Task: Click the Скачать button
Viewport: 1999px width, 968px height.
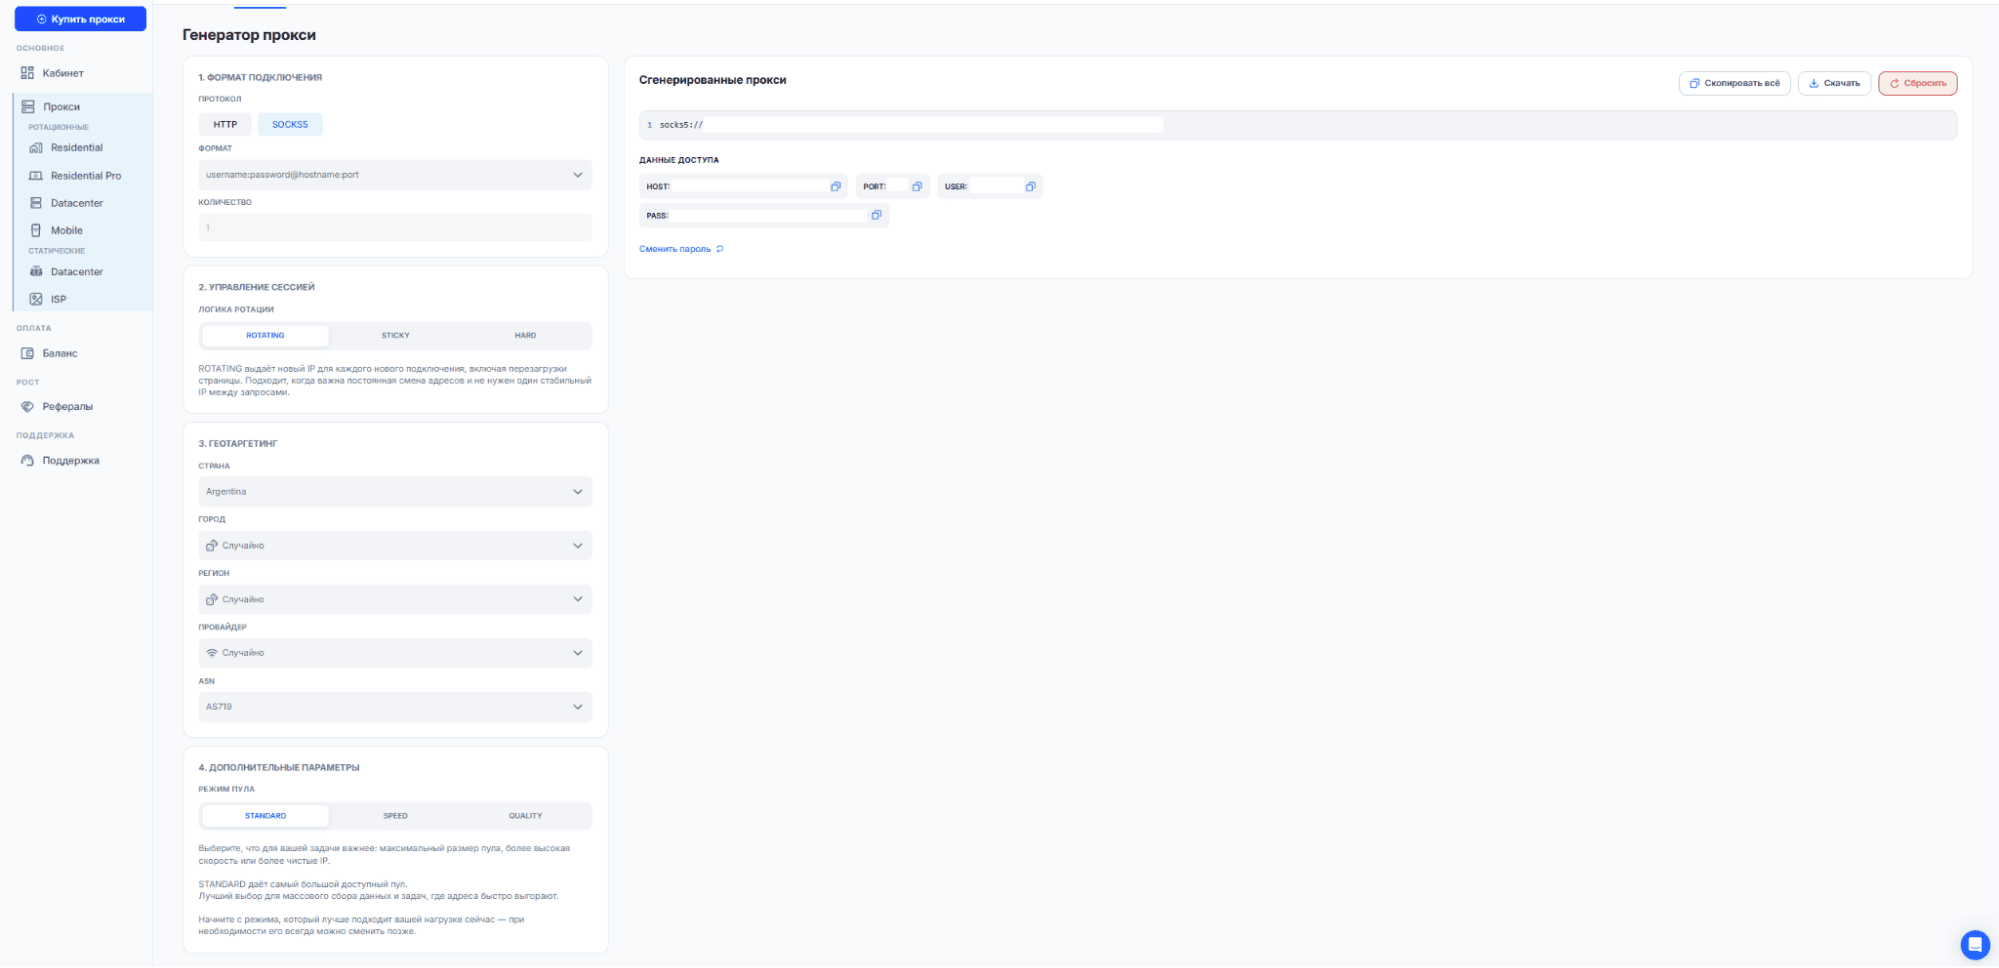Action: click(1834, 83)
